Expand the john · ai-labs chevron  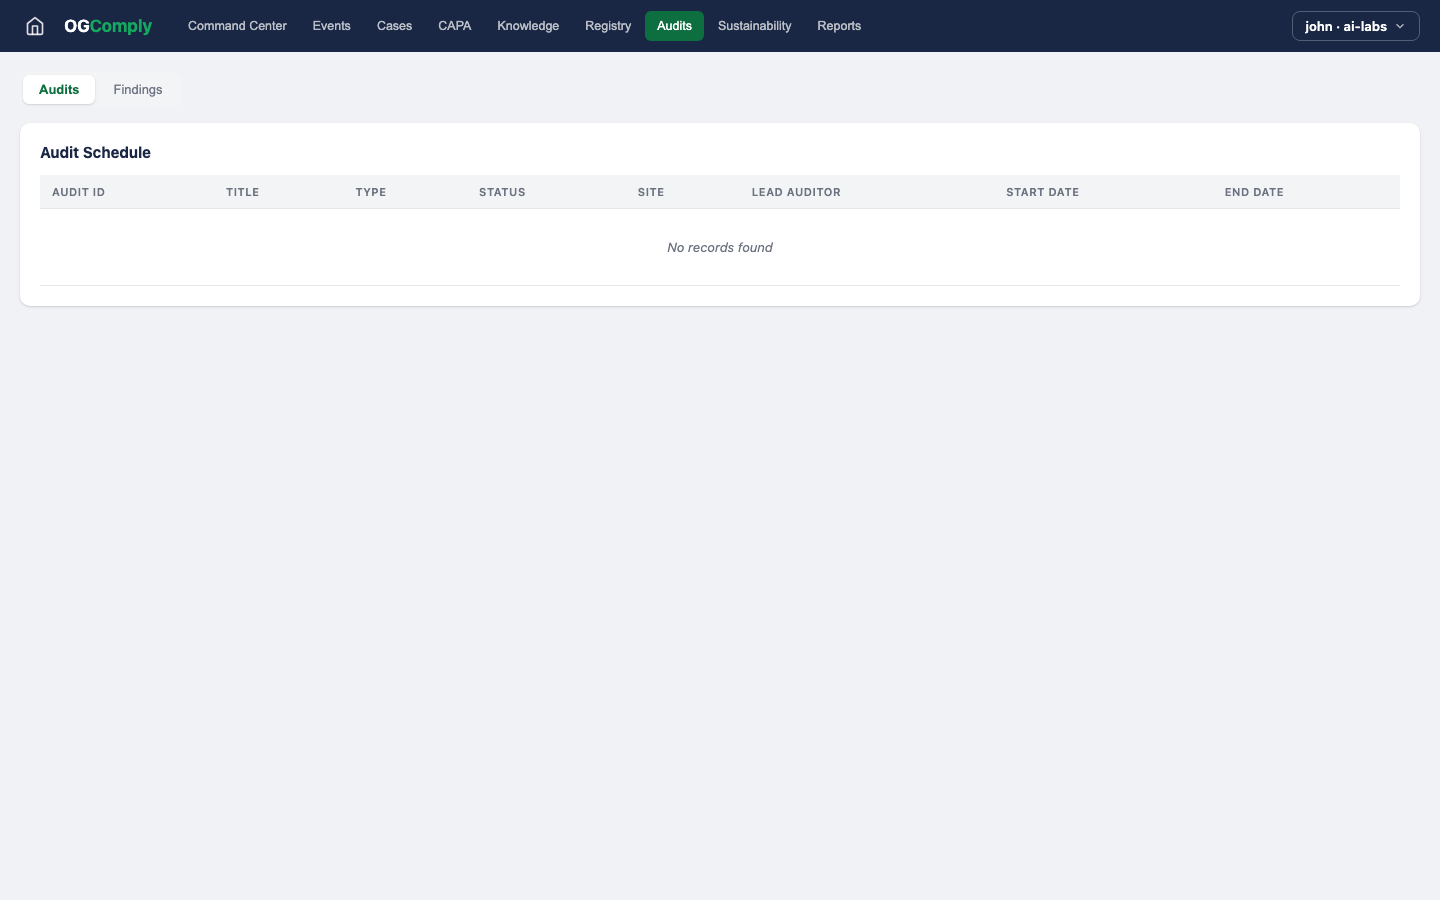(1400, 26)
